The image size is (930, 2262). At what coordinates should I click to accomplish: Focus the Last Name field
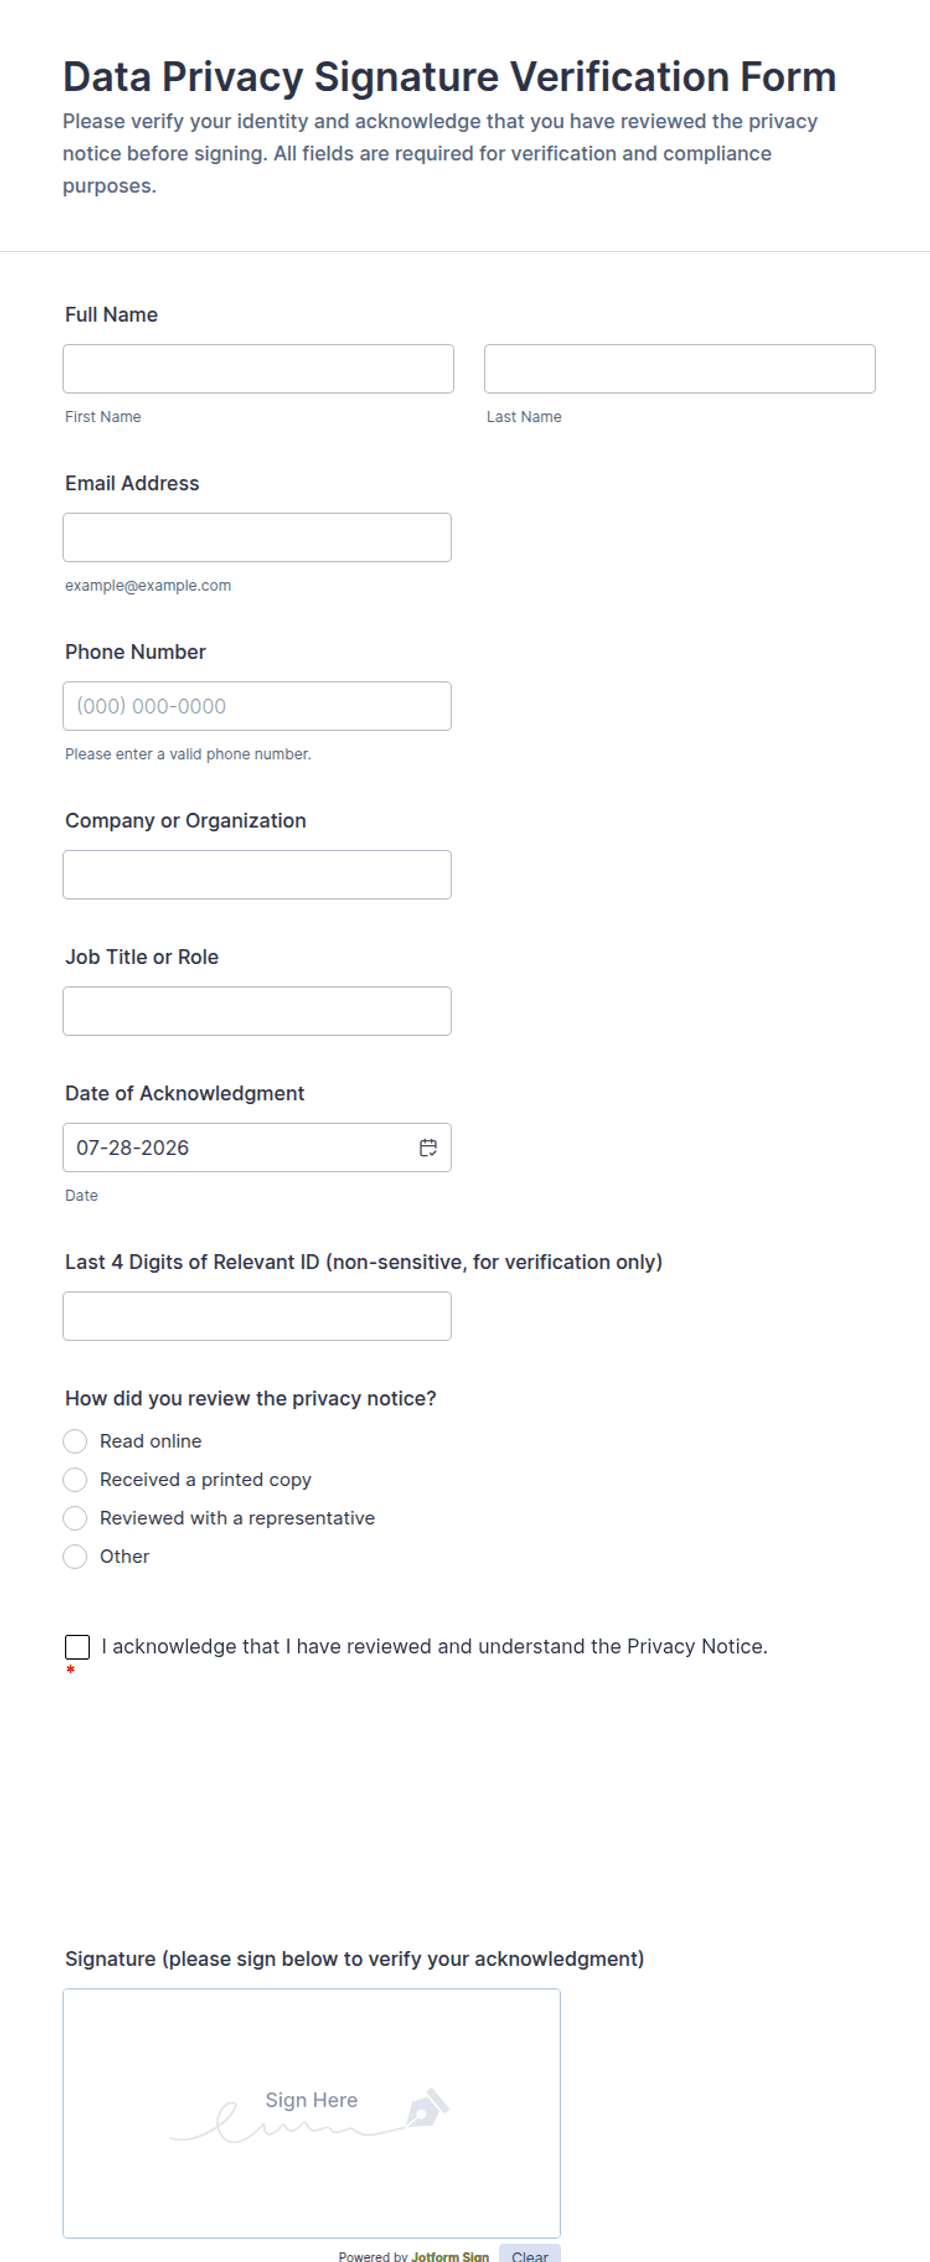(x=680, y=369)
